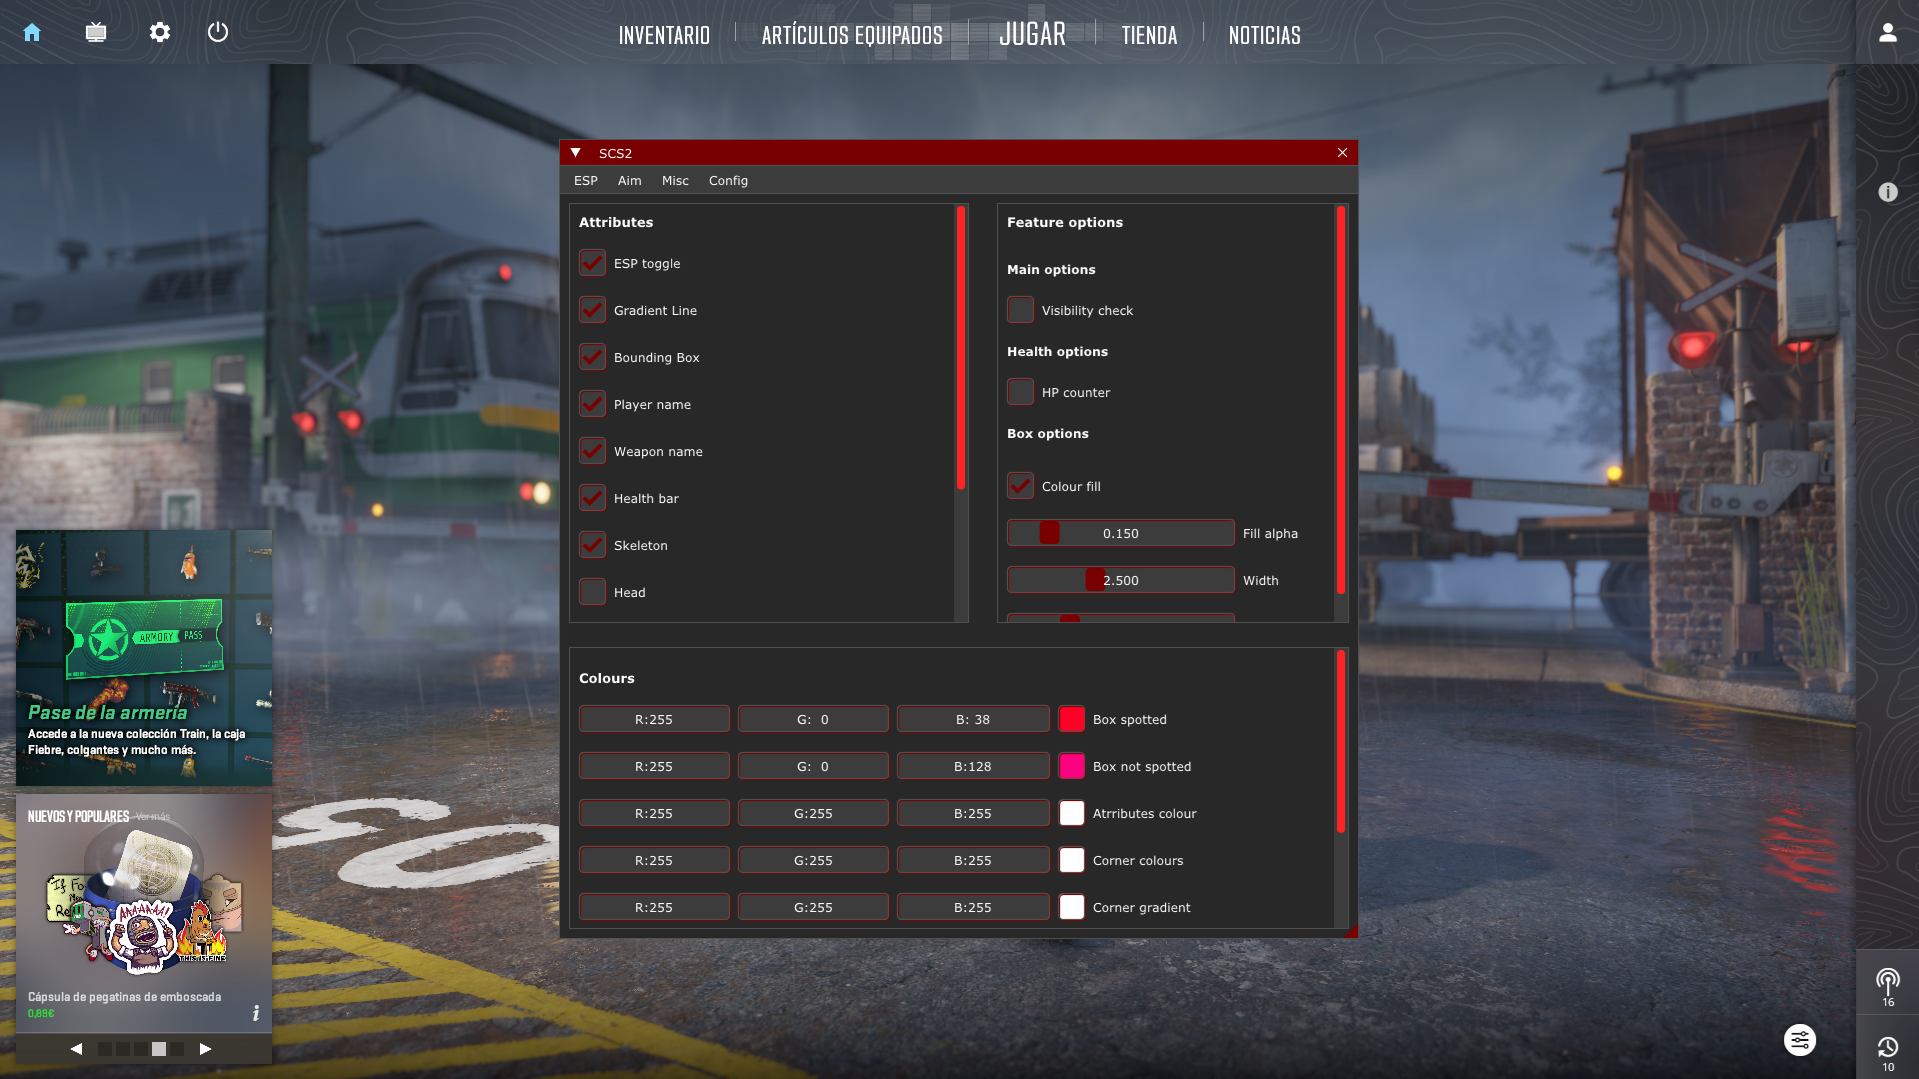1919x1079 pixels.
Task: Open the Cápsula de pegatinas de emboscada item
Action: point(144,913)
